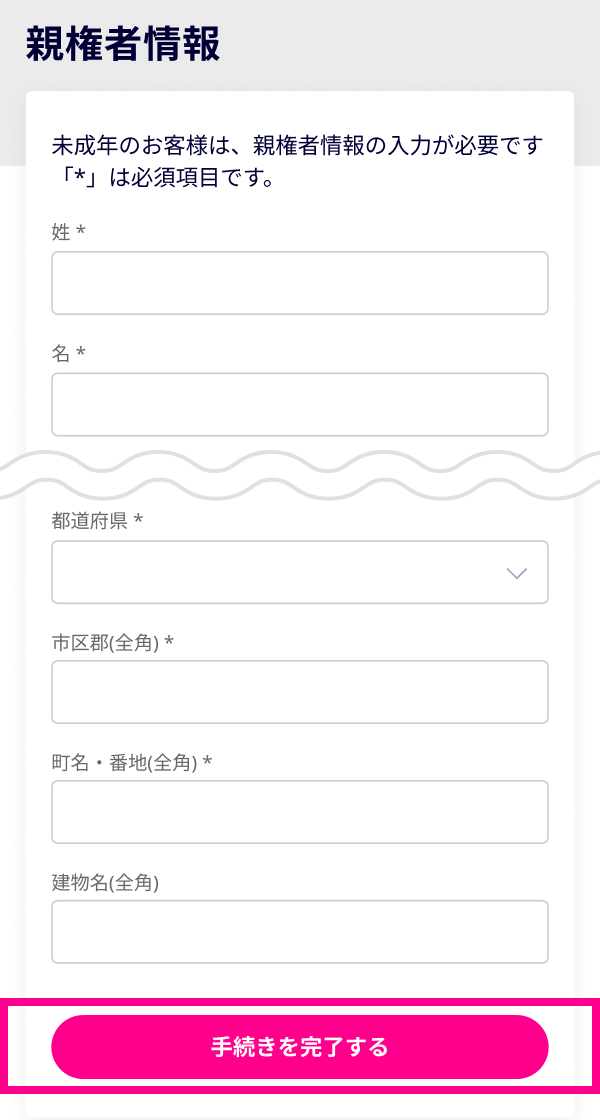The width and height of the screenshot is (600, 1120).
Task: Click into the 町名・番地(全角) text field
Action: [x=300, y=811]
